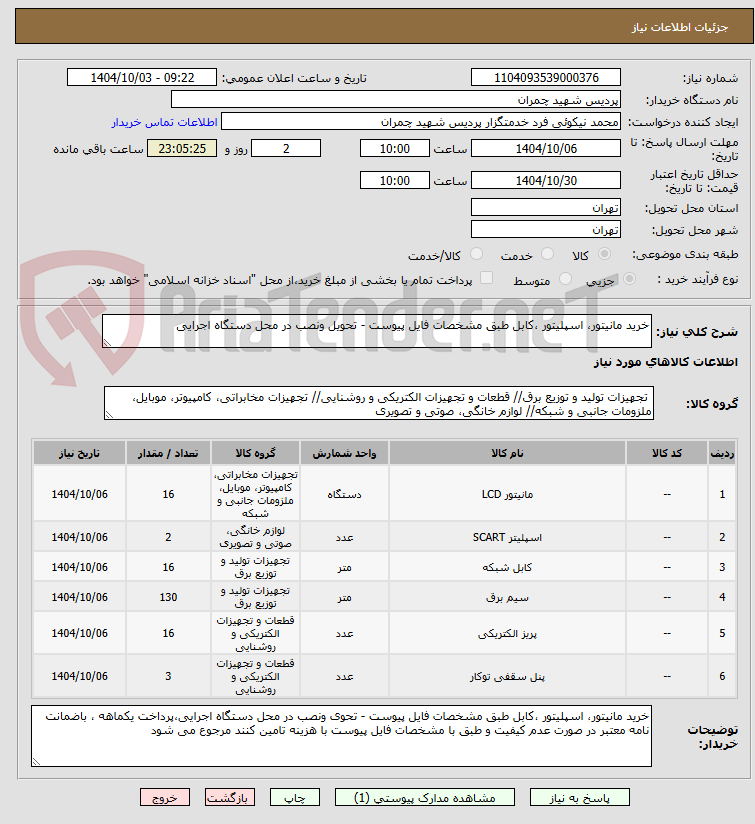Click the remaining days field showing 2

[x=286, y=148]
